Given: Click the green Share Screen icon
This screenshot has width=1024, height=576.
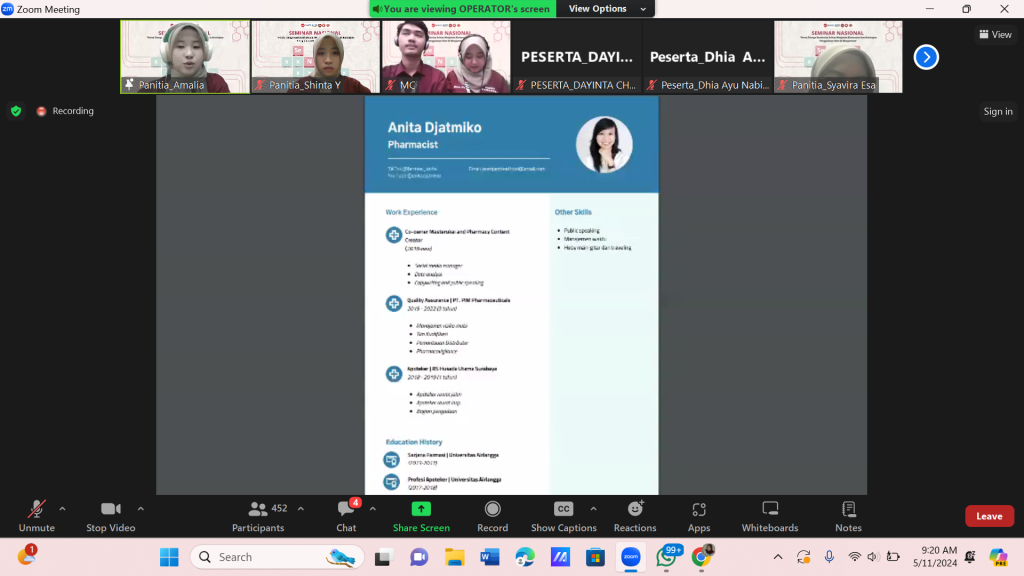Looking at the screenshot, I should click(421, 509).
